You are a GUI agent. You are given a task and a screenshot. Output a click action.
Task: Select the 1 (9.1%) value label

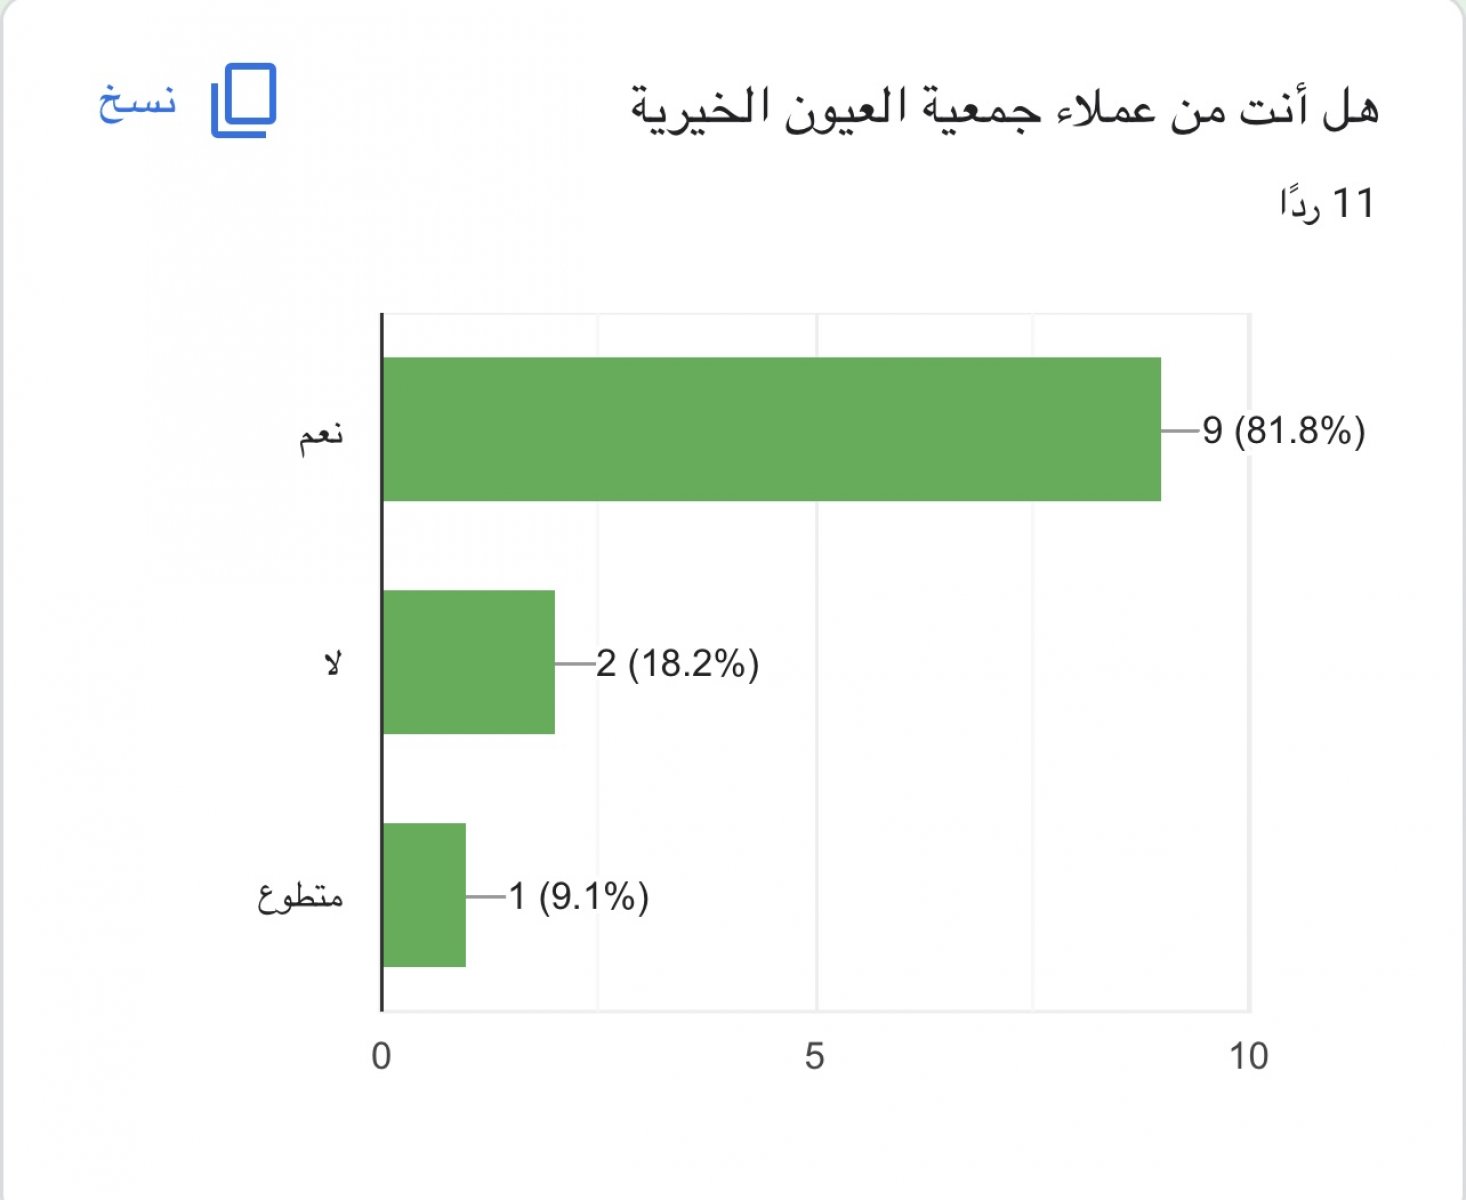pos(578,896)
